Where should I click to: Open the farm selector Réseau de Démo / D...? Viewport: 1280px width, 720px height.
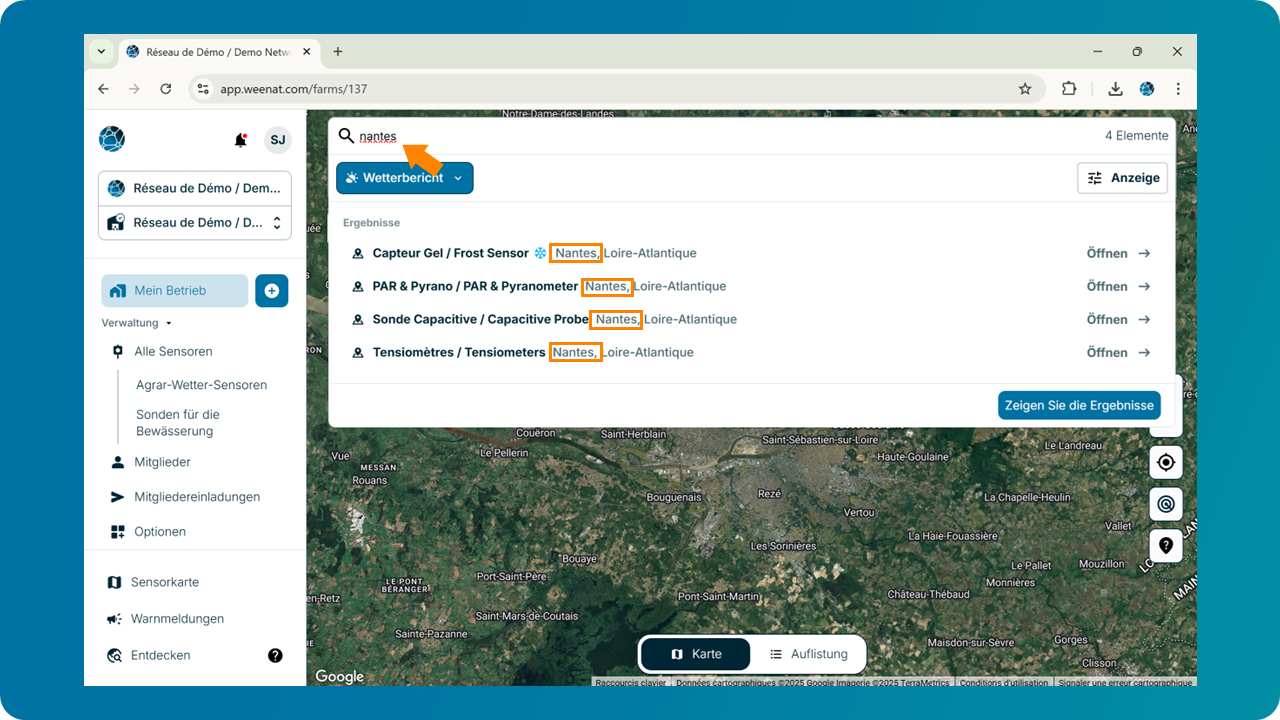tap(195, 222)
